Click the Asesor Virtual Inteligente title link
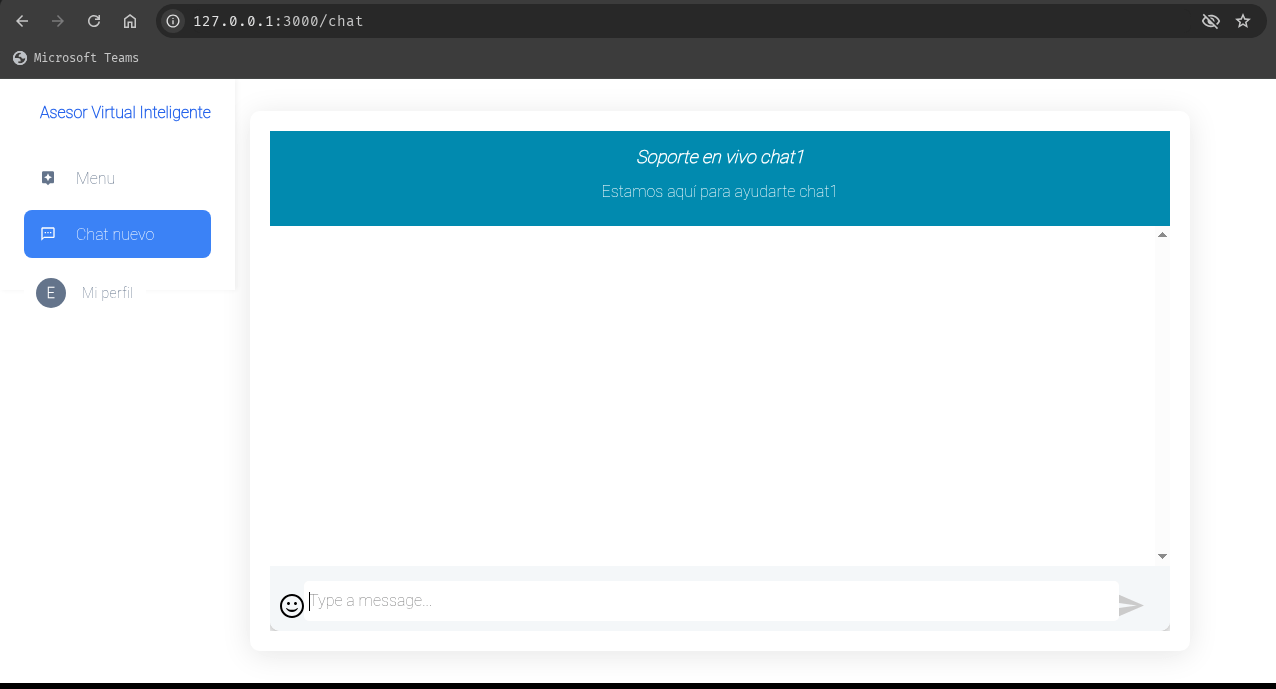This screenshot has height=689, width=1276. pyautogui.click(x=125, y=113)
